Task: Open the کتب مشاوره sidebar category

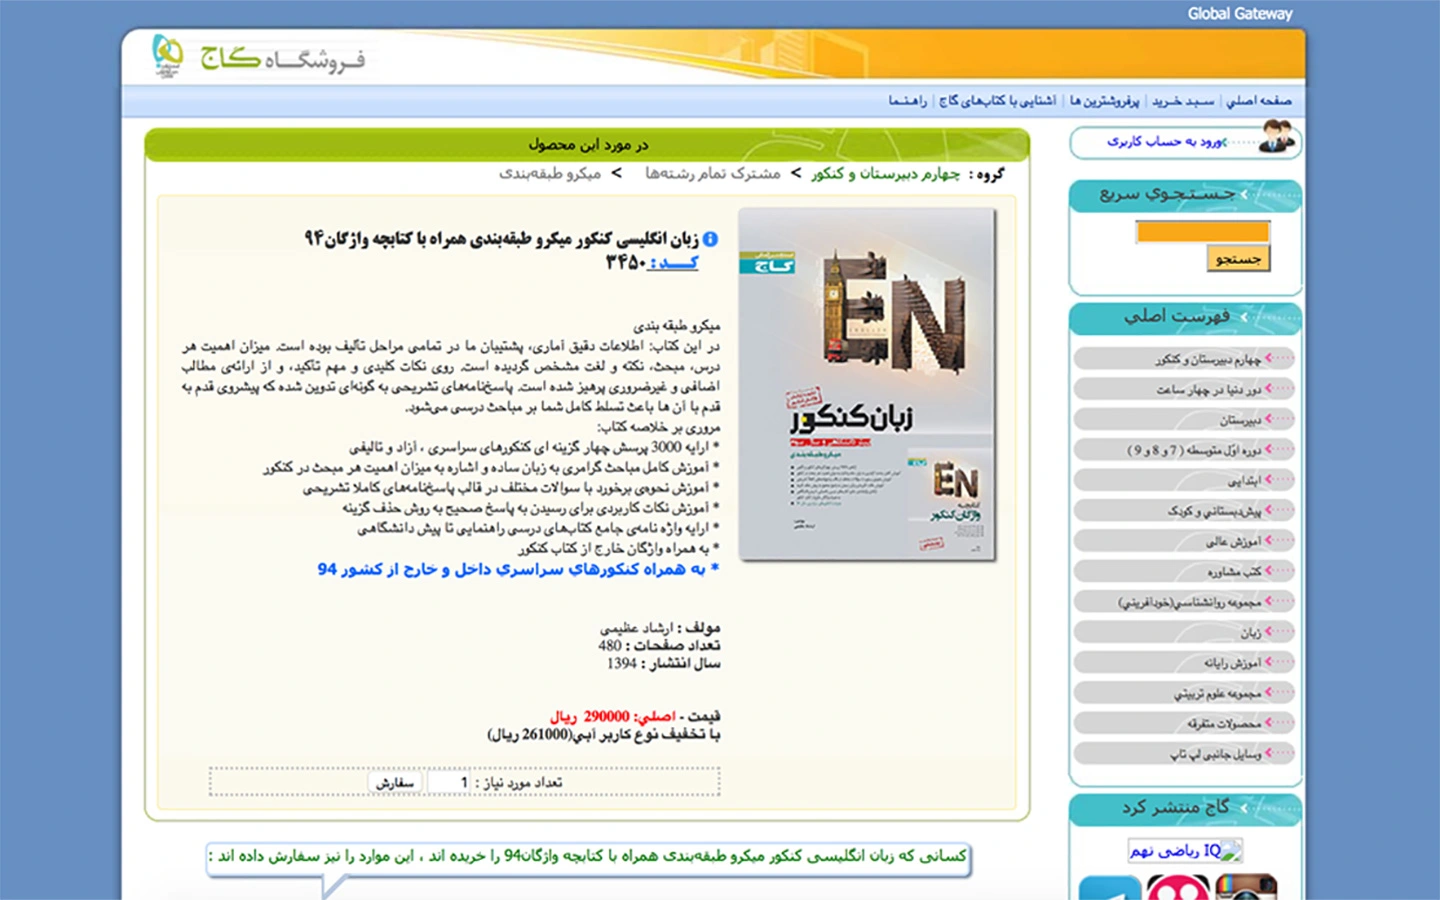Action: (1185, 571)
